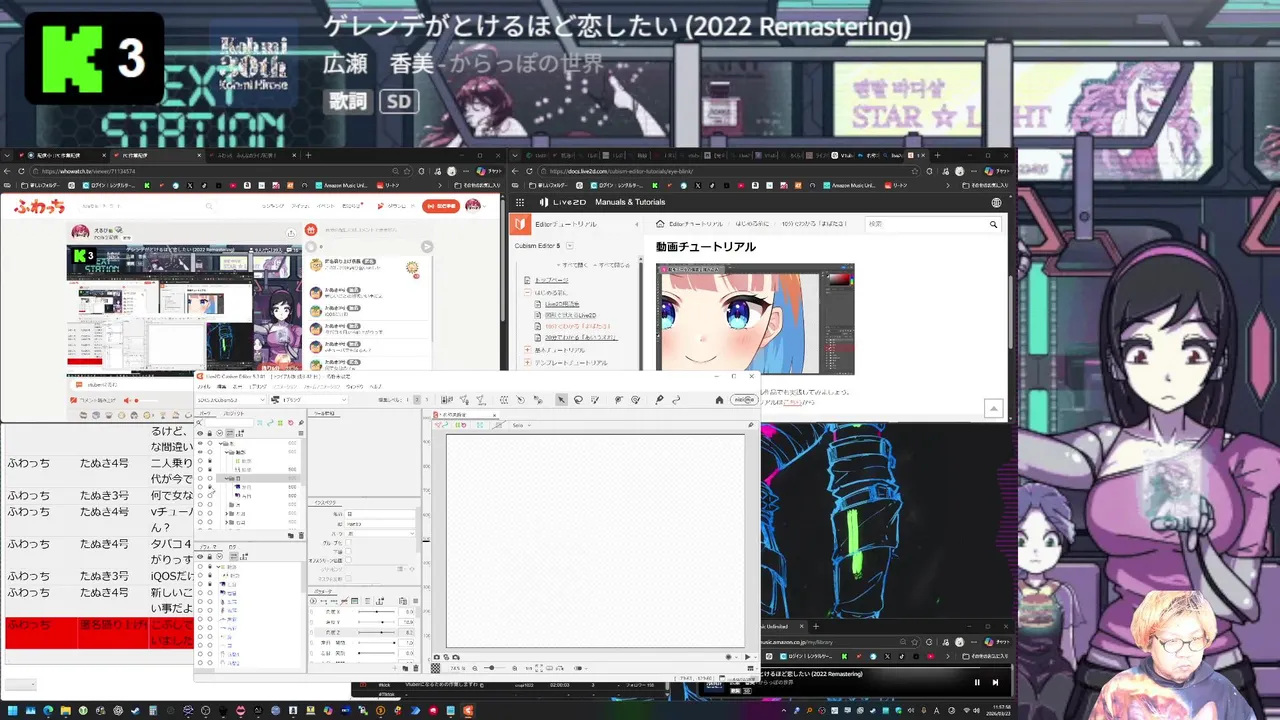
Task: Open the dropdown in Cubism inspector panel
Action: click(379, 533)
